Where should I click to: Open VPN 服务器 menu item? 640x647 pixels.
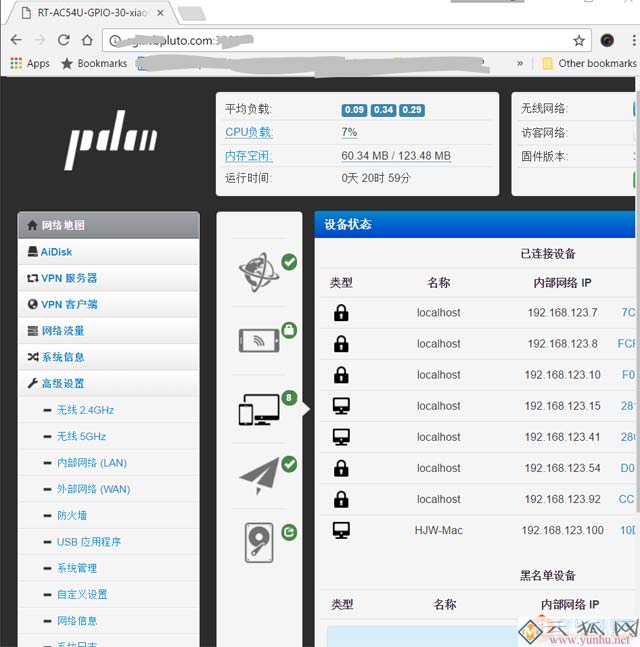(109, 278)
